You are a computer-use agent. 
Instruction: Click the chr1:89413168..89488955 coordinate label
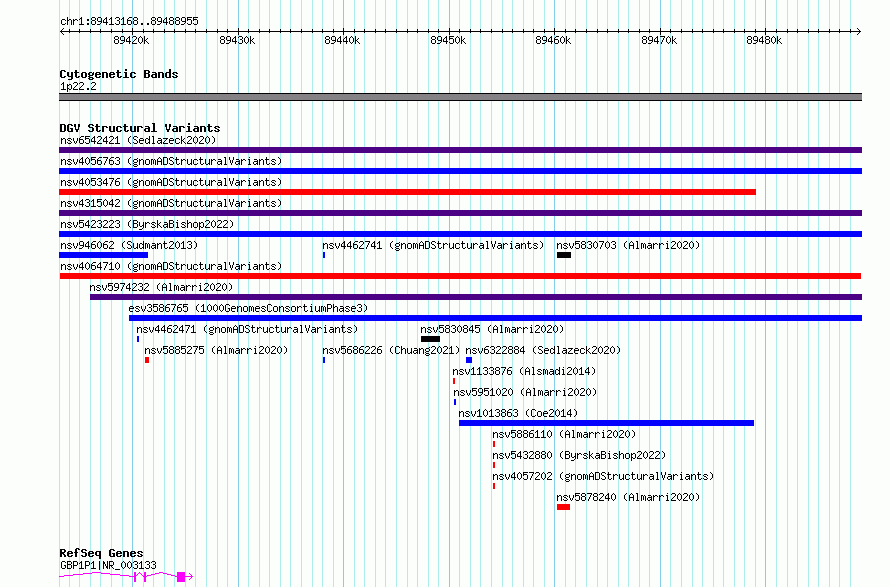[129, 22]
